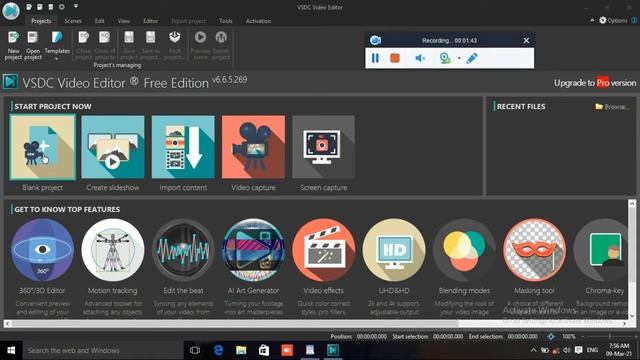This screenshot has width=640, height=360.
Task: Click the Close project ribbon icon
Action: coord(84,45)
